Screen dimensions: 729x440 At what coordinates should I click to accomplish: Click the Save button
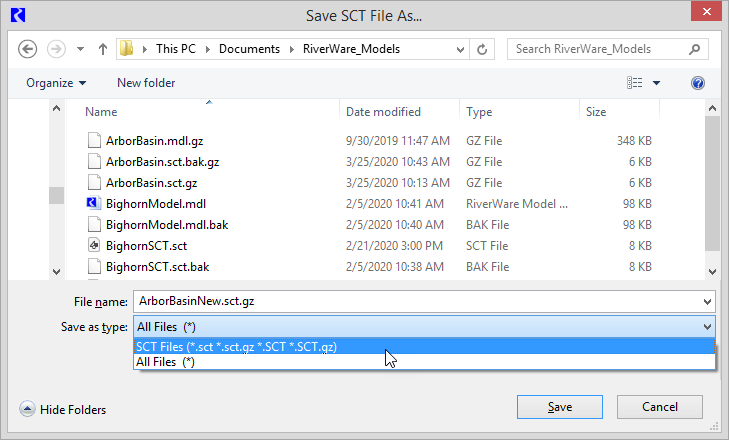coord(559,407)
